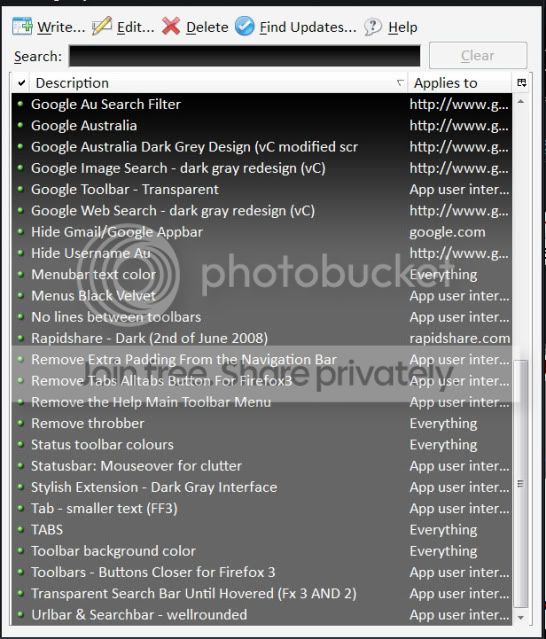Select Rapidshare - Dark style entry
546x639 pixels.
[x=262, y=338]
